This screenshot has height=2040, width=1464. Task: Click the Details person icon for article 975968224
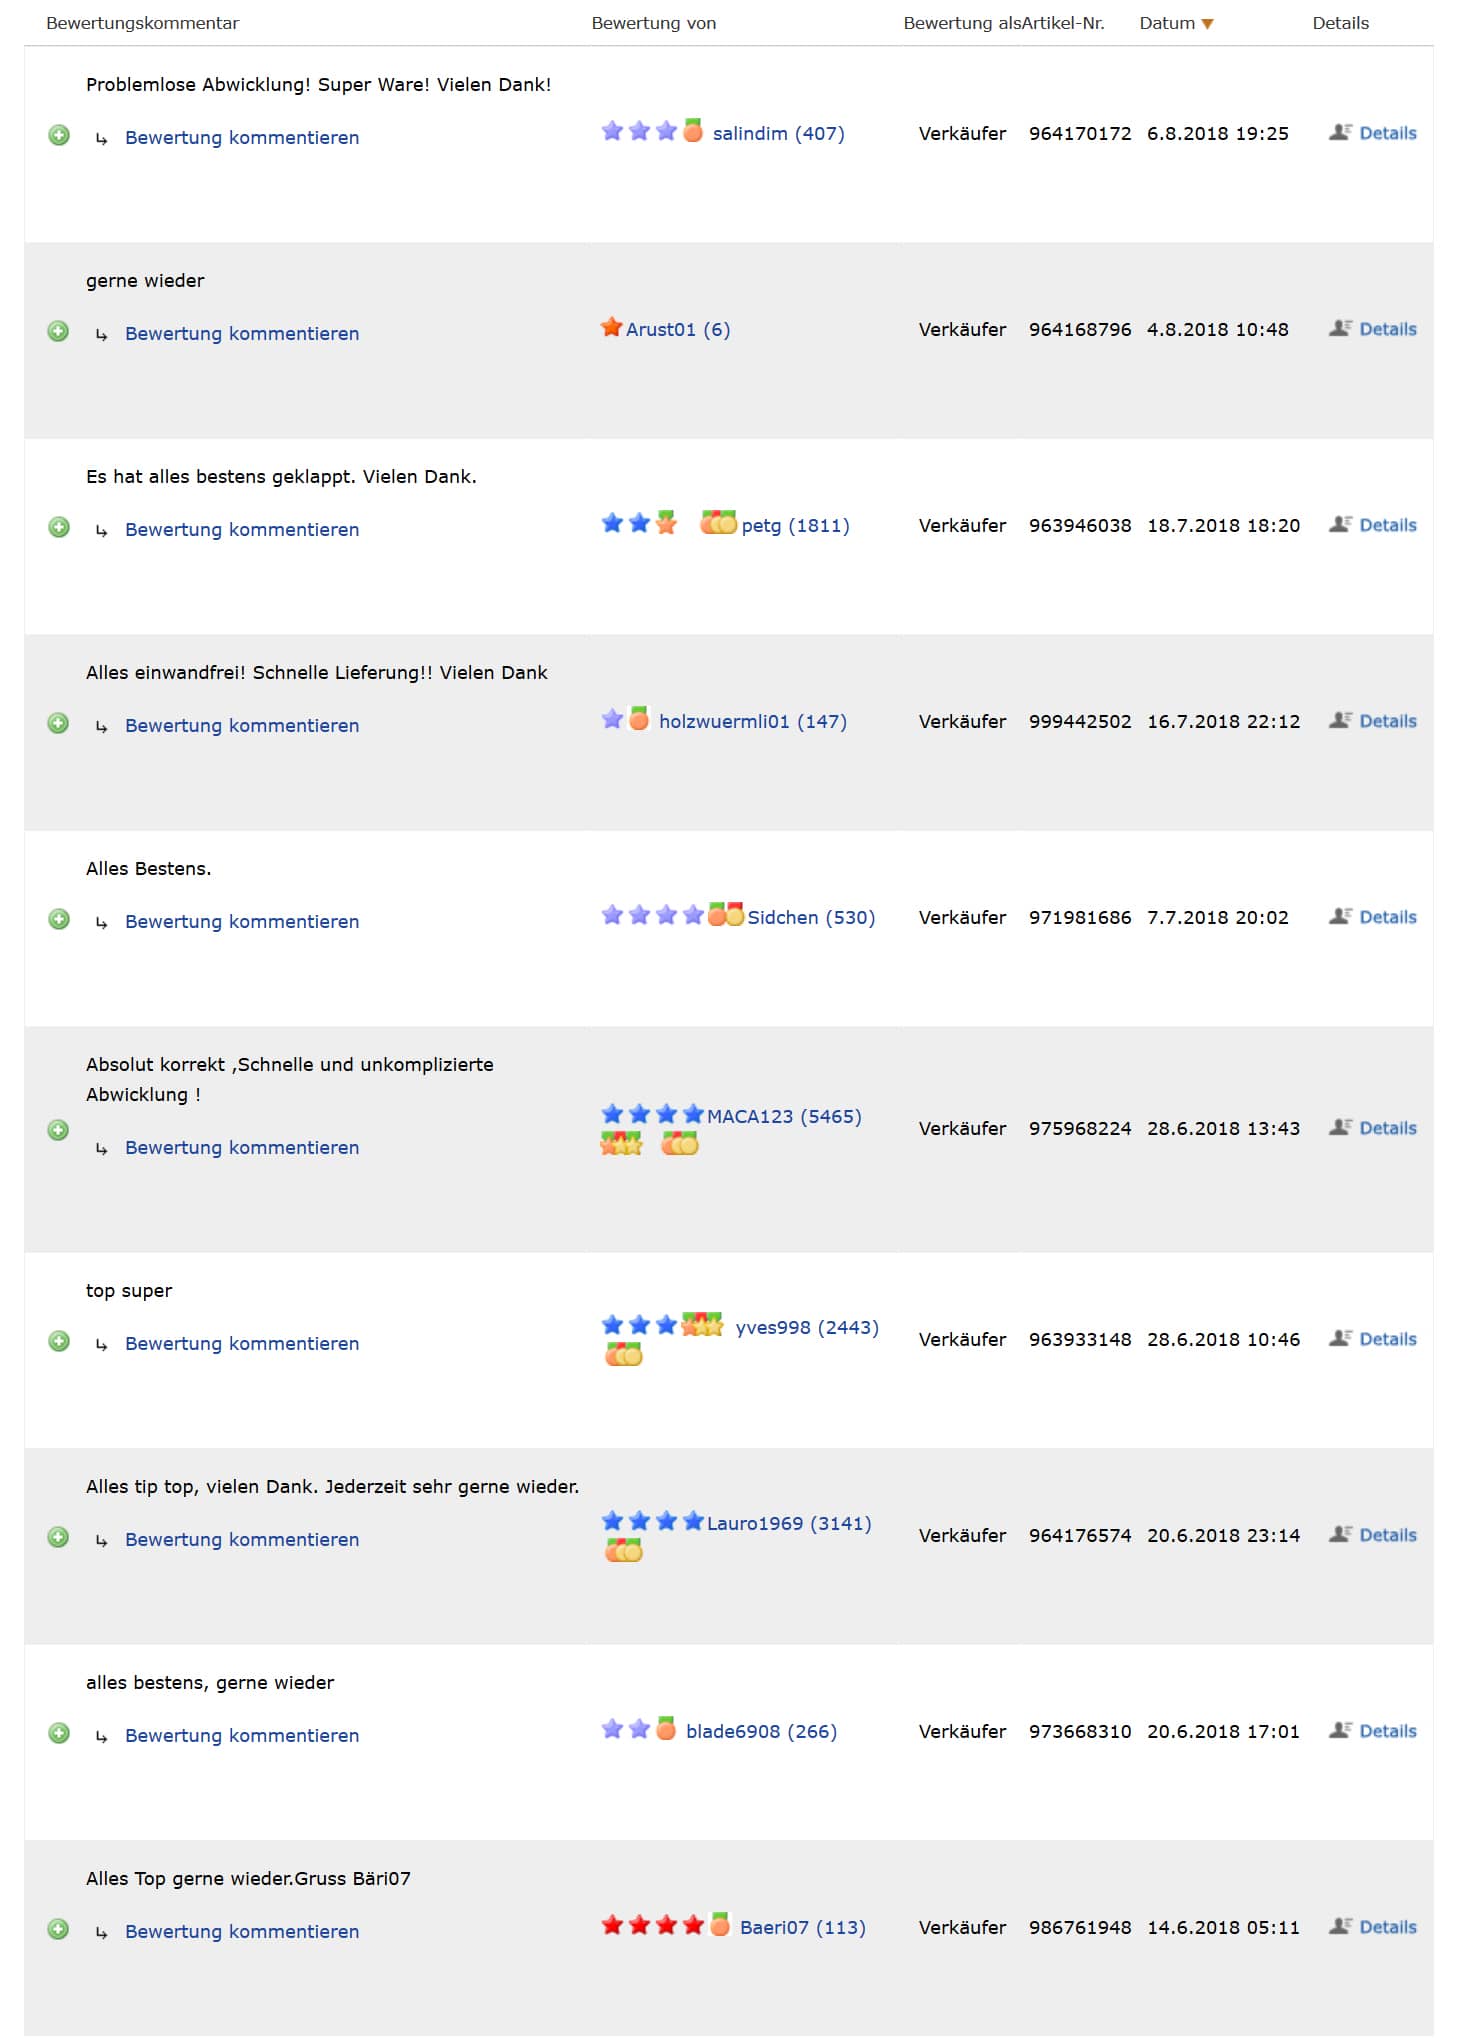coord(1340,1127)
